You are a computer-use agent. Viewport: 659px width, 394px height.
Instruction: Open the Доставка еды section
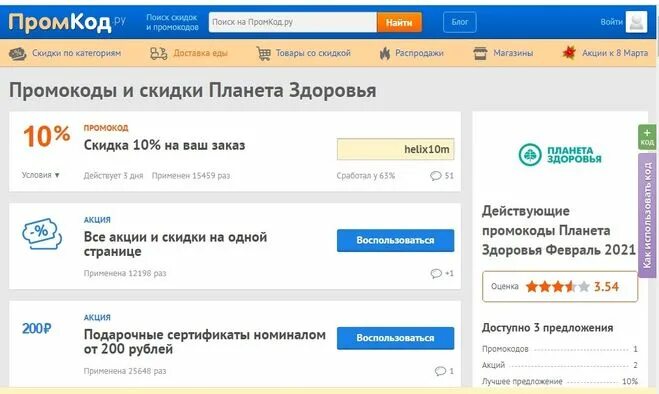coord(200,53)
